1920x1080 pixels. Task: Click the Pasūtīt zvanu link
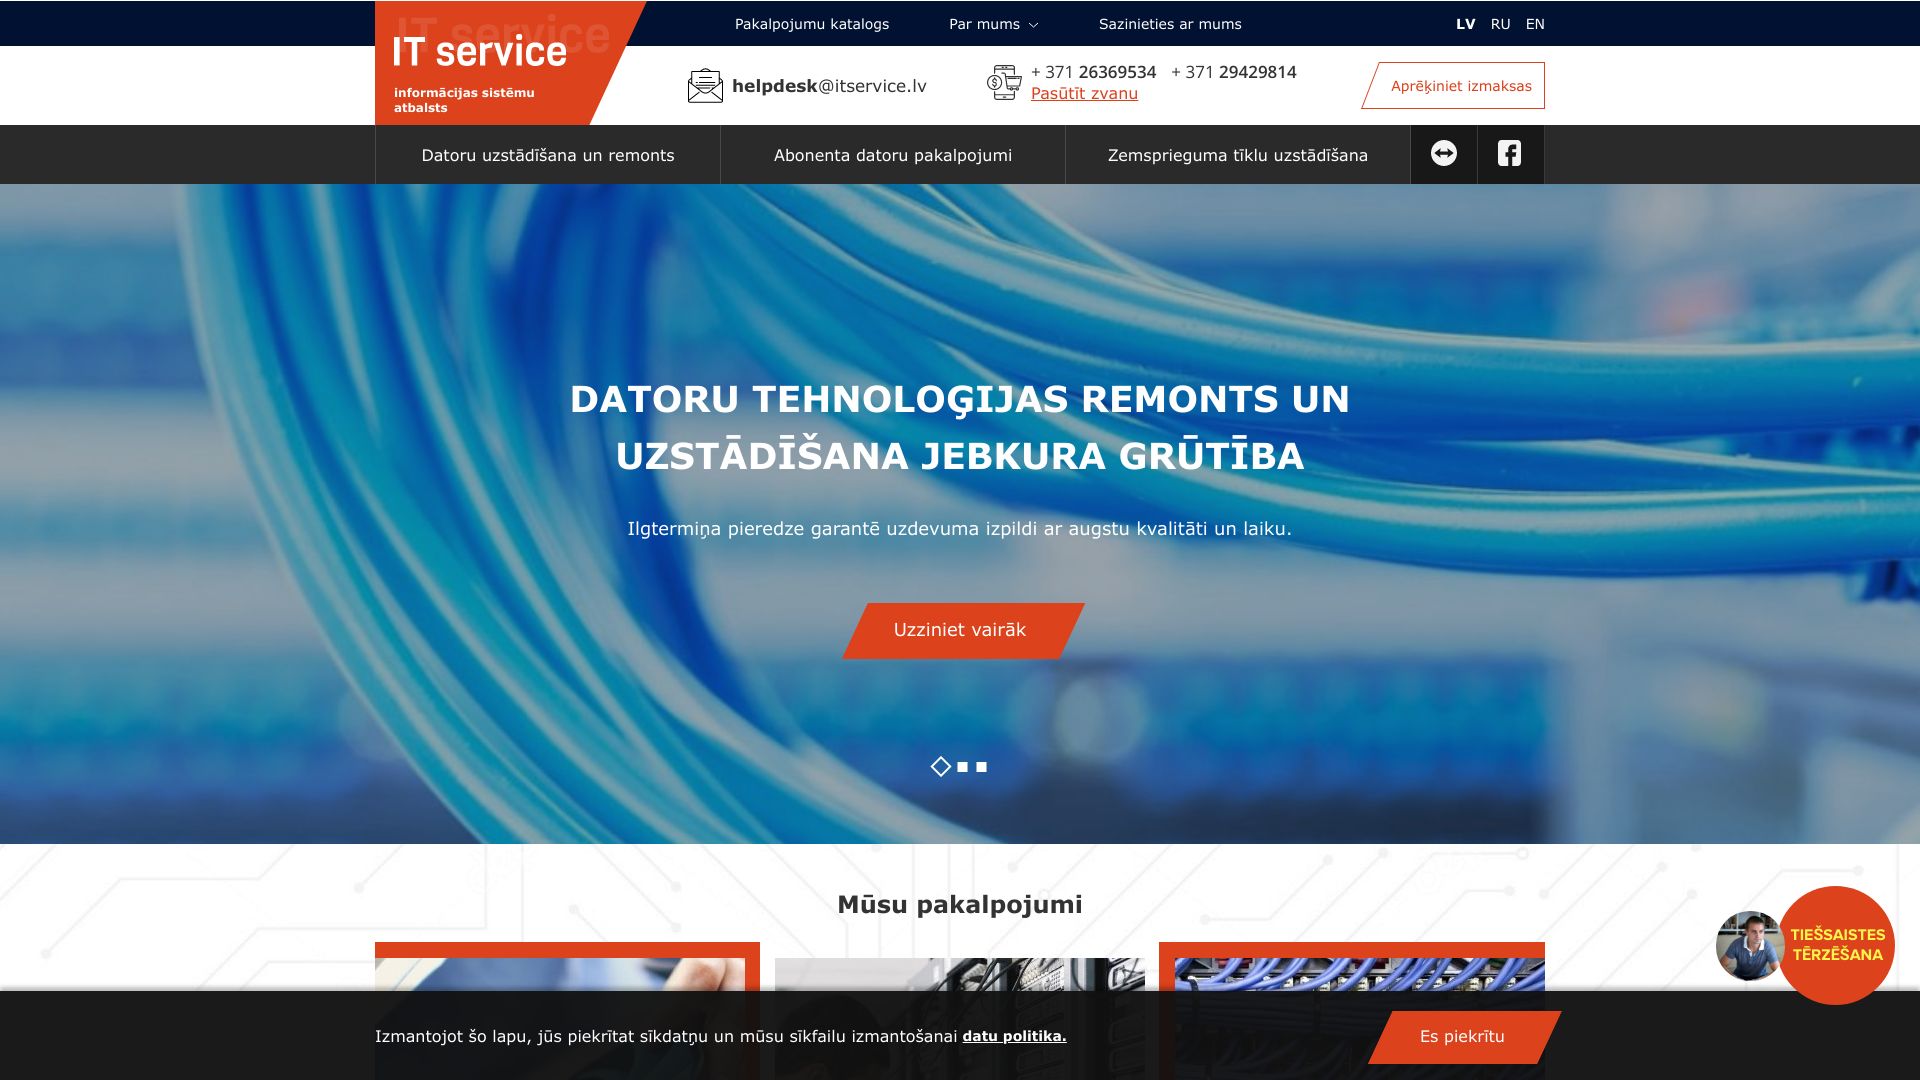click(1084, 94)
